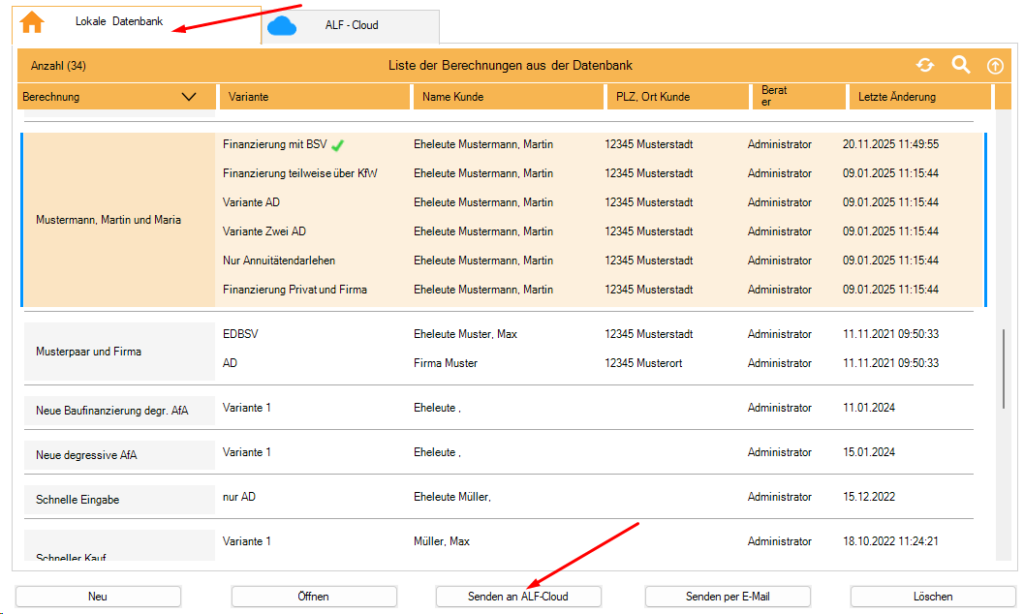The height and width of the screenshot is (614, 1024).
Task: Switch to the Lokale Datenbank tab
Action: coord(118,22)
